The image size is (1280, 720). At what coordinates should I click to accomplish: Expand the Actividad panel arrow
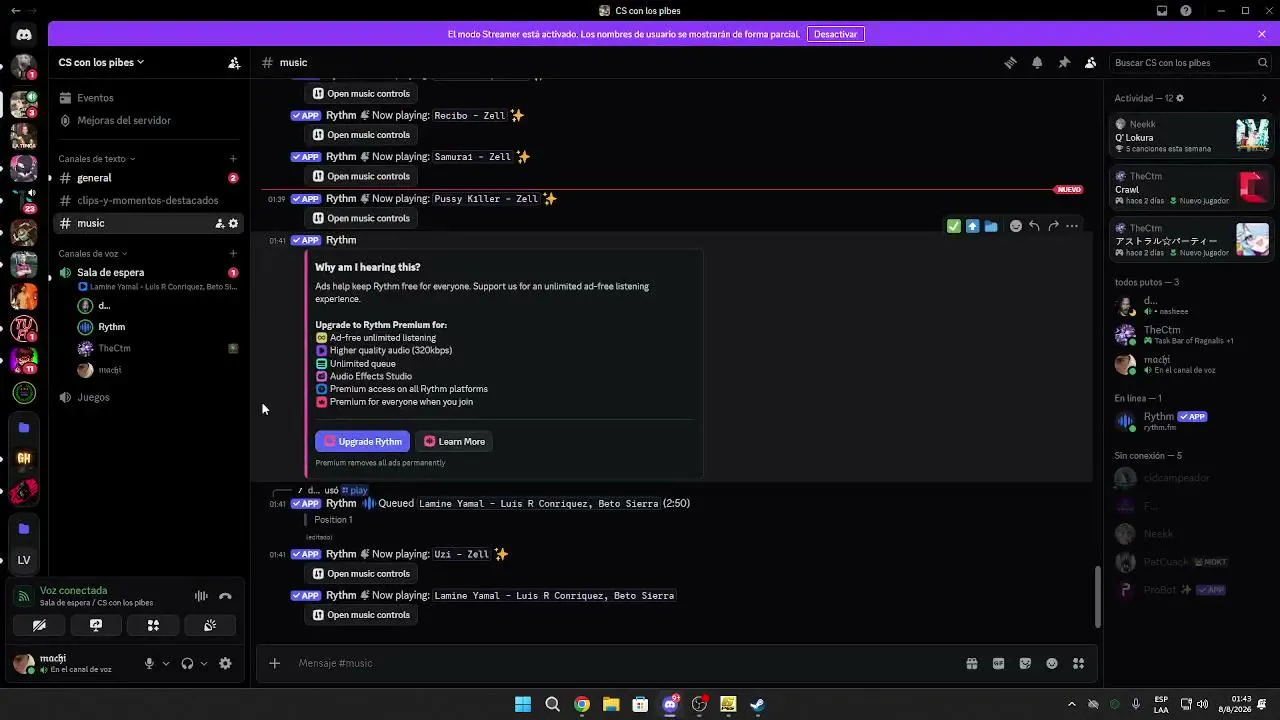[x=1264, y=98]
